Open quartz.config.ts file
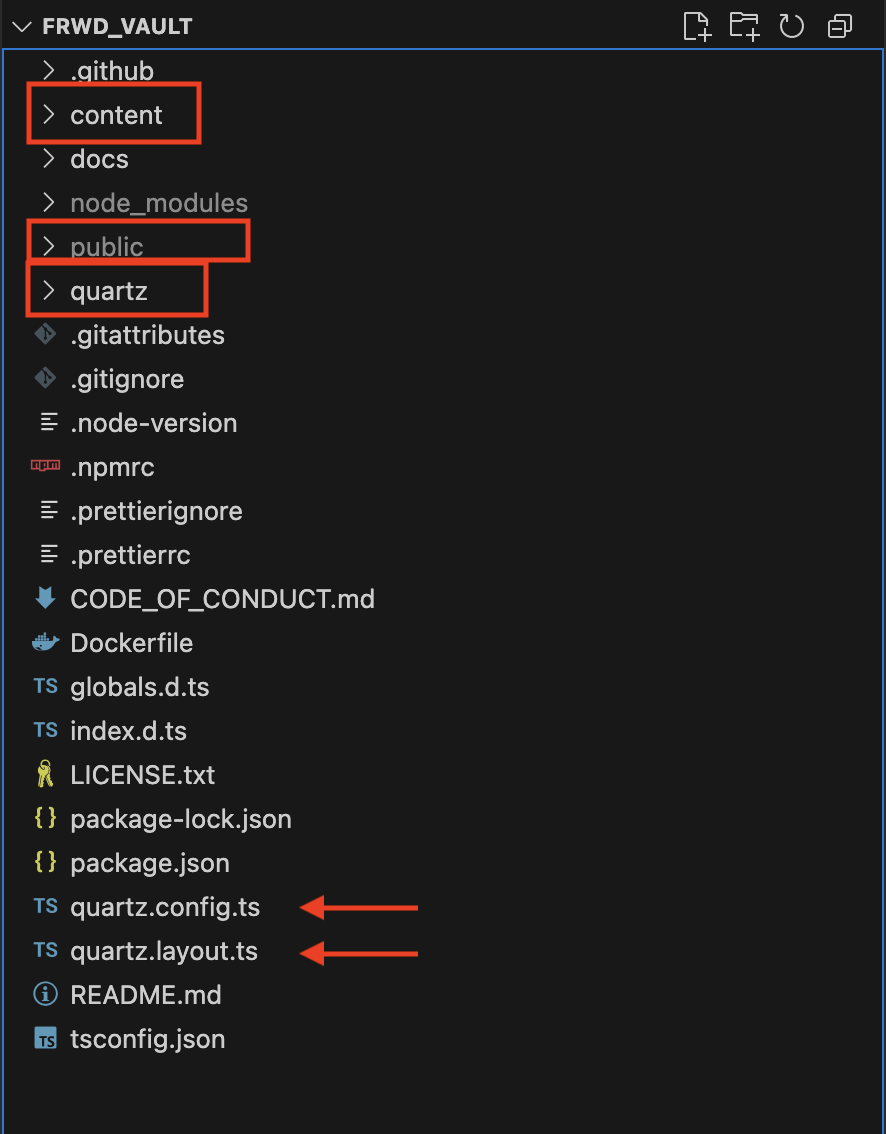 coord(165,907)
